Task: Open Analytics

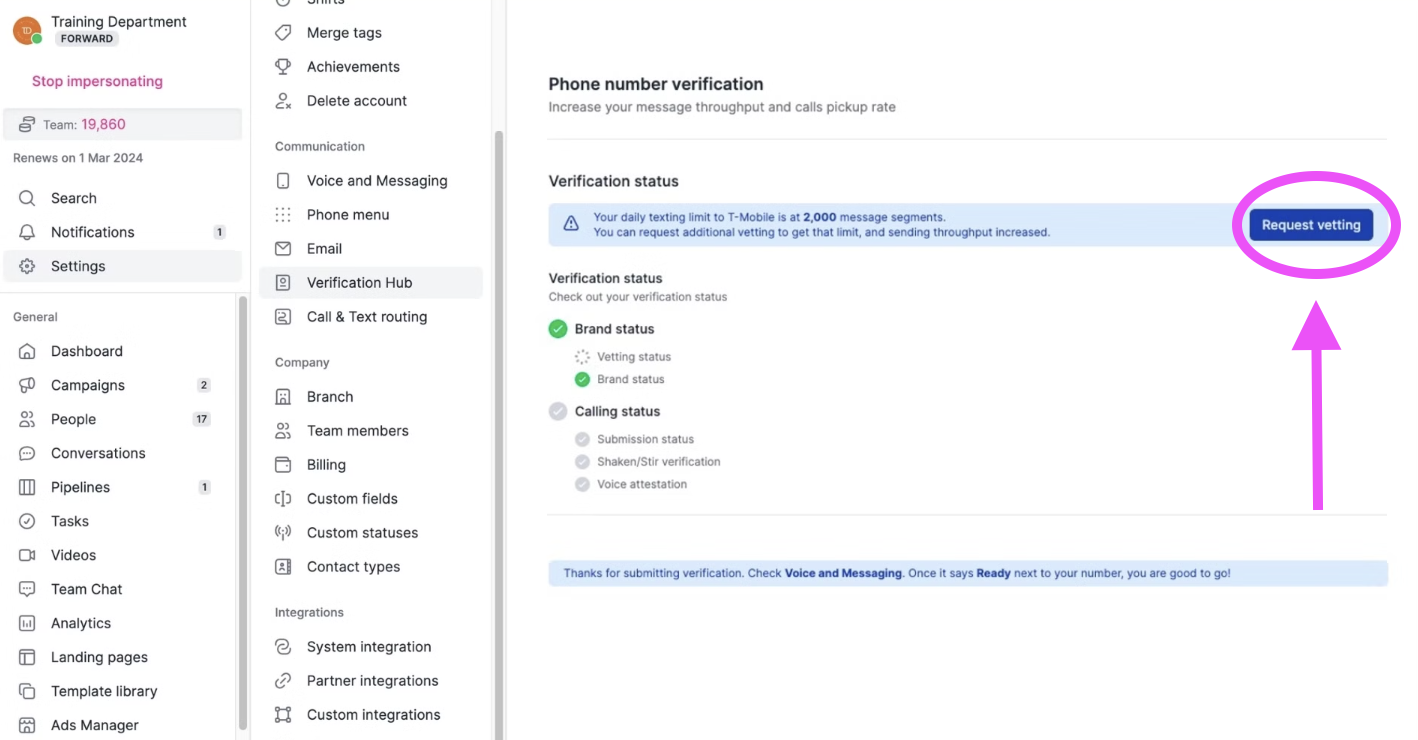Action: pyautogui.click(x=80, y=622)
